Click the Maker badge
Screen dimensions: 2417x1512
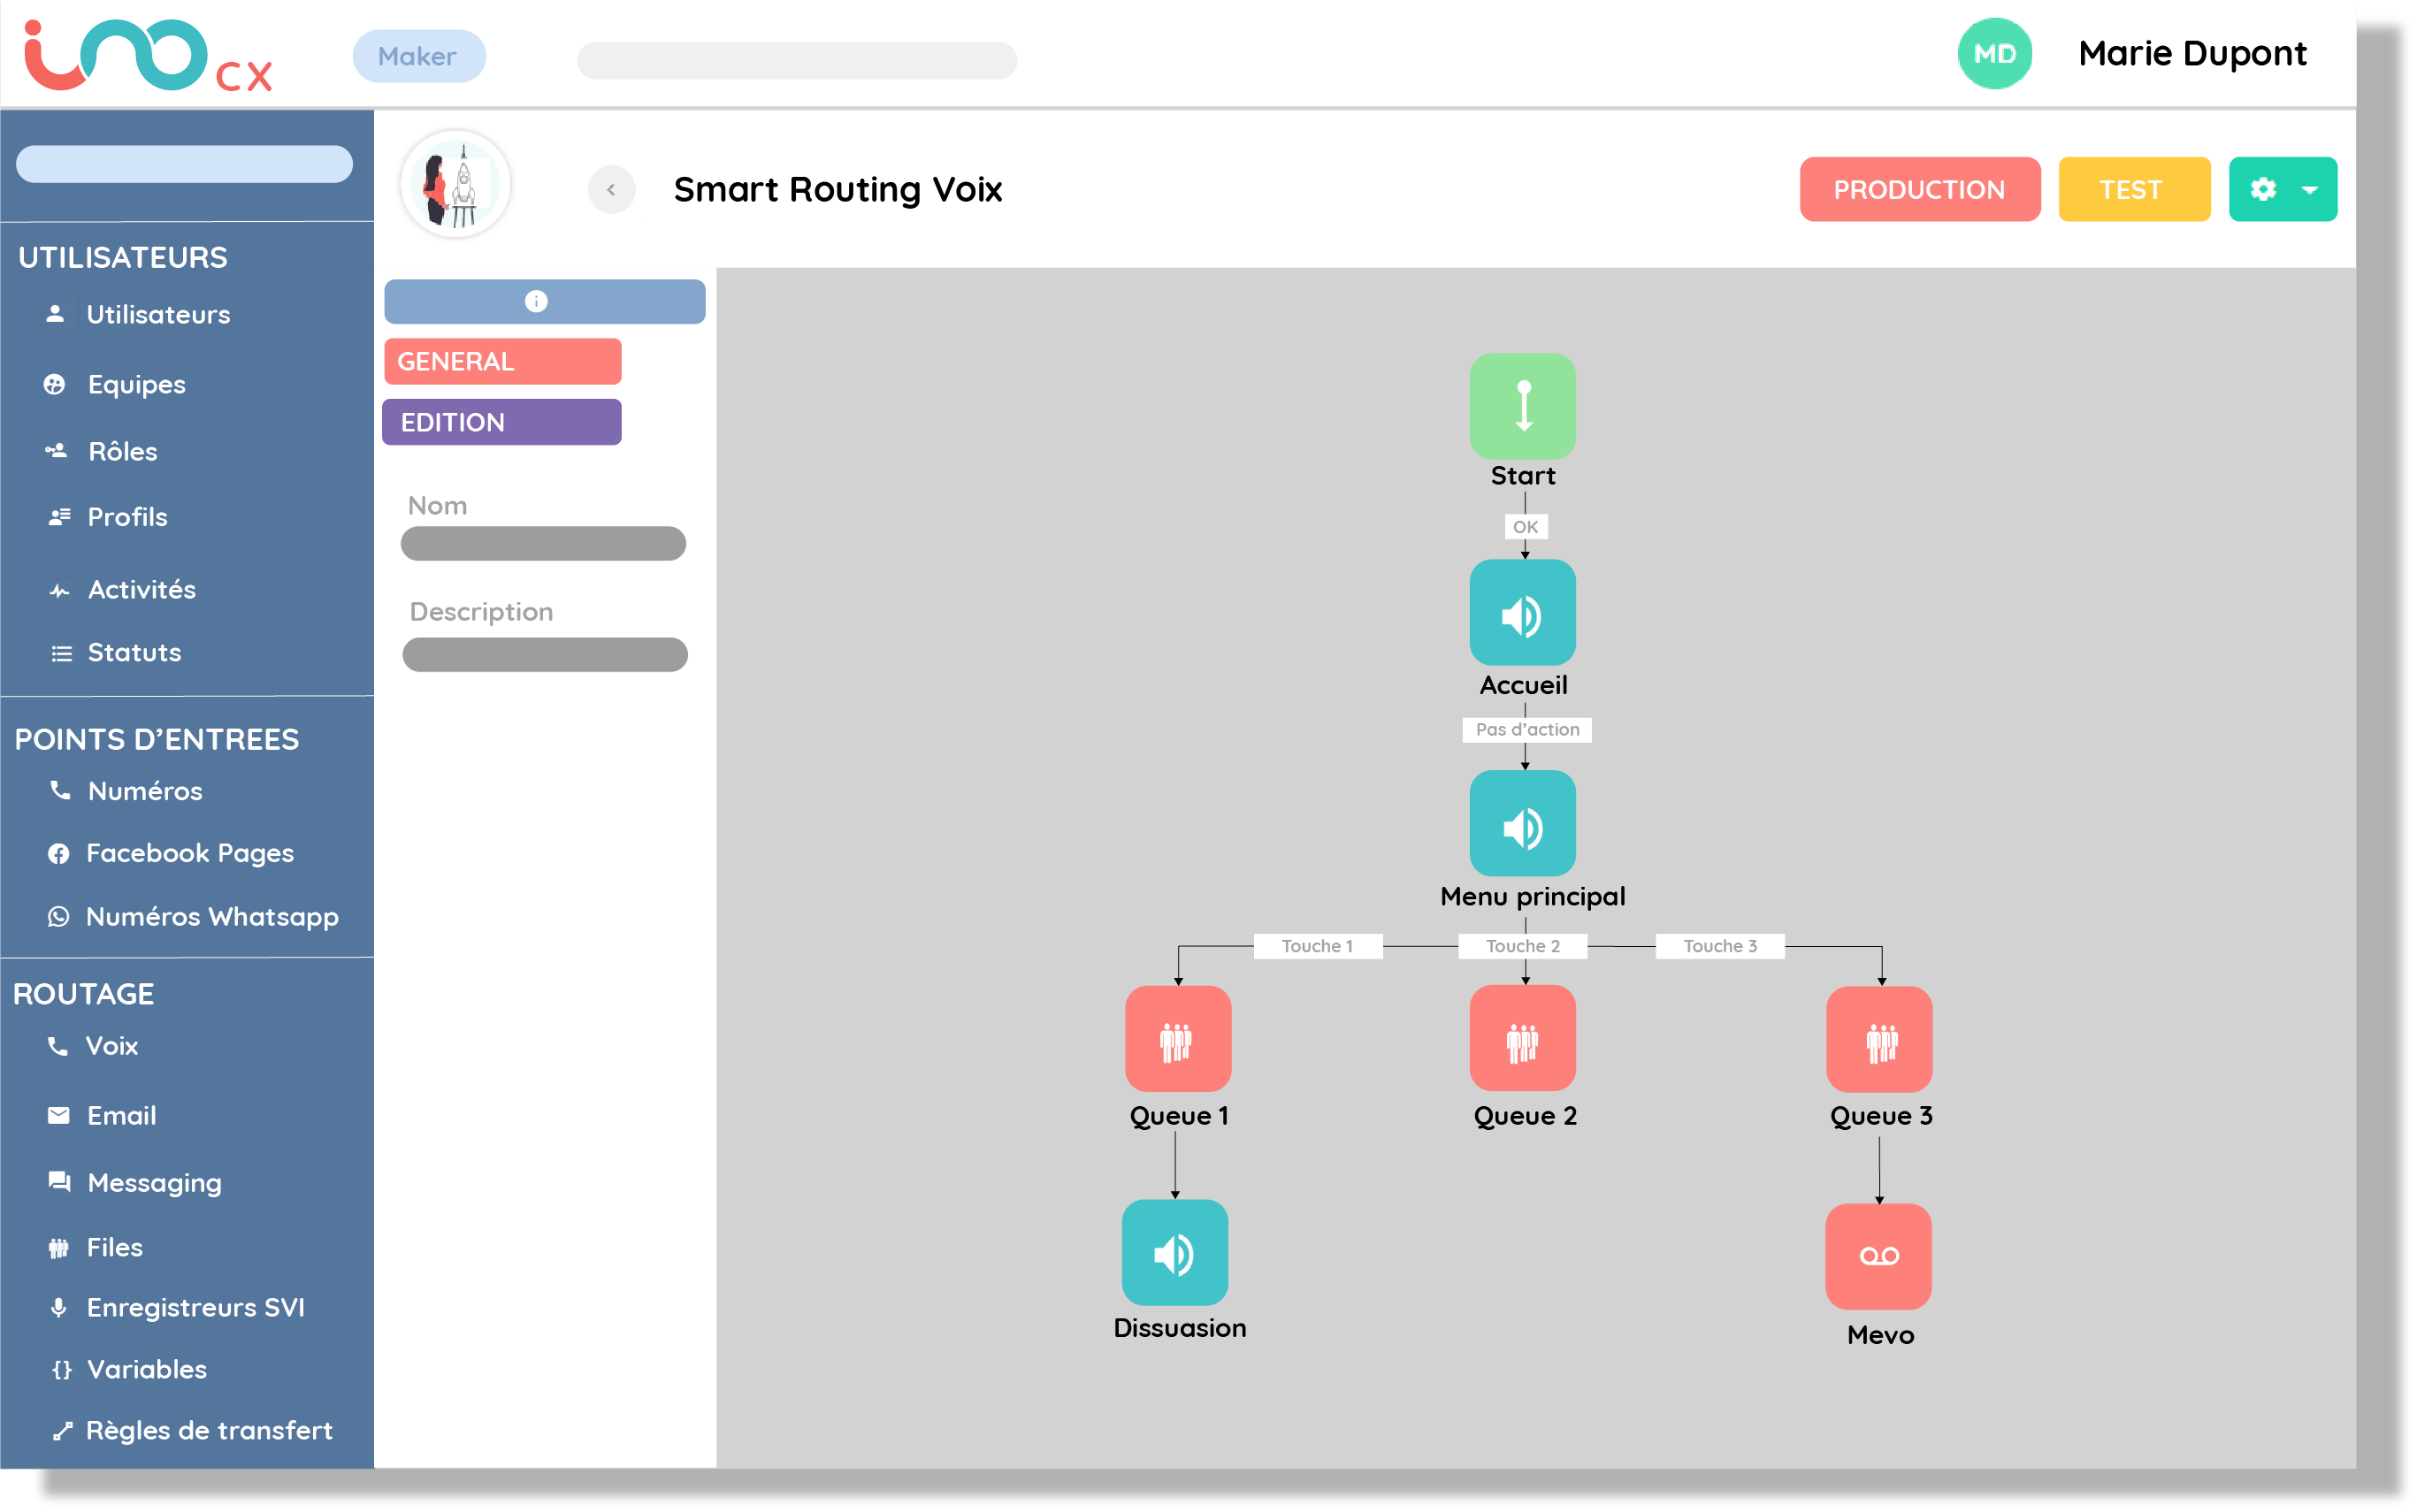click(419, 56)
